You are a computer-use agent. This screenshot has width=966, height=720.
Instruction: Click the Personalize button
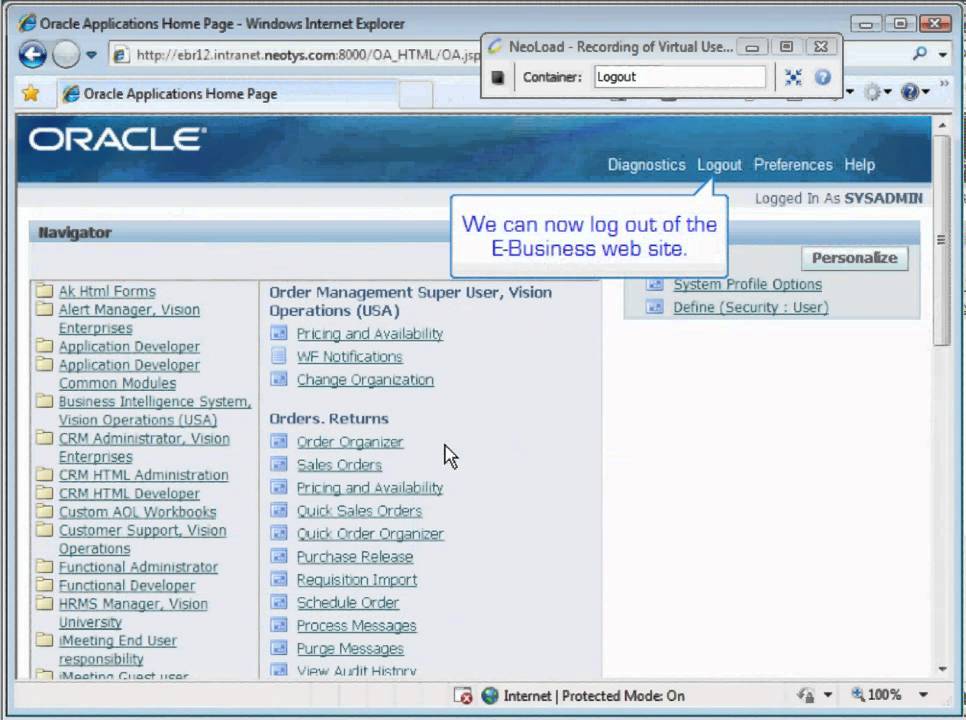854,258
